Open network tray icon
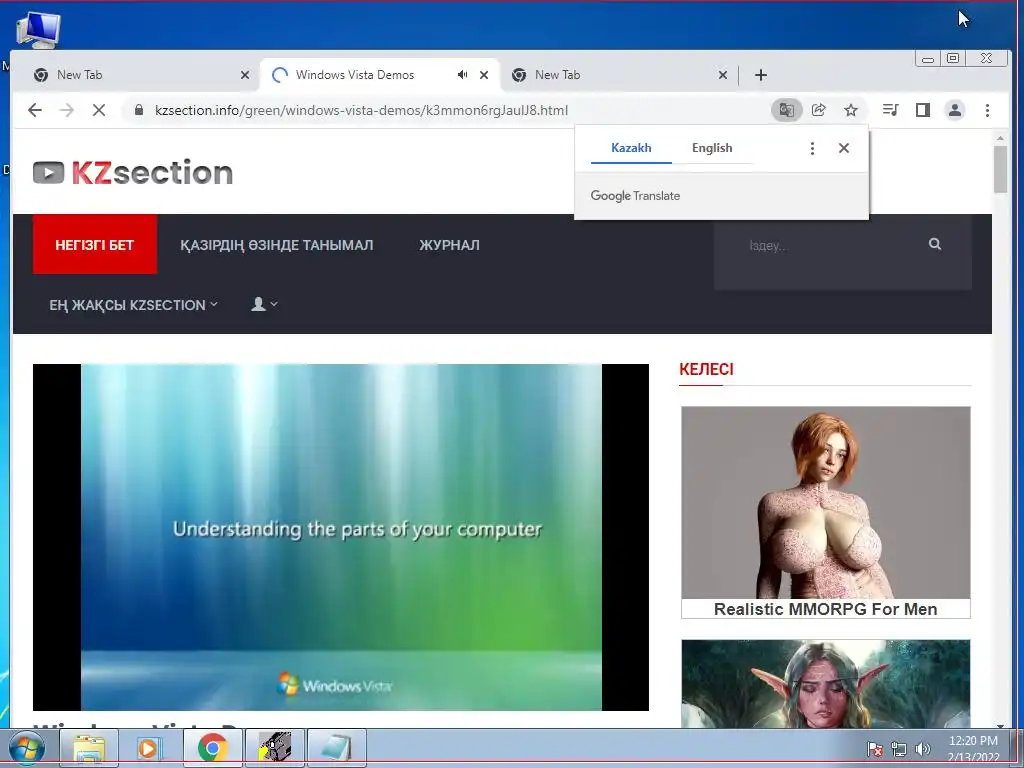 click(x=899, y=749)
